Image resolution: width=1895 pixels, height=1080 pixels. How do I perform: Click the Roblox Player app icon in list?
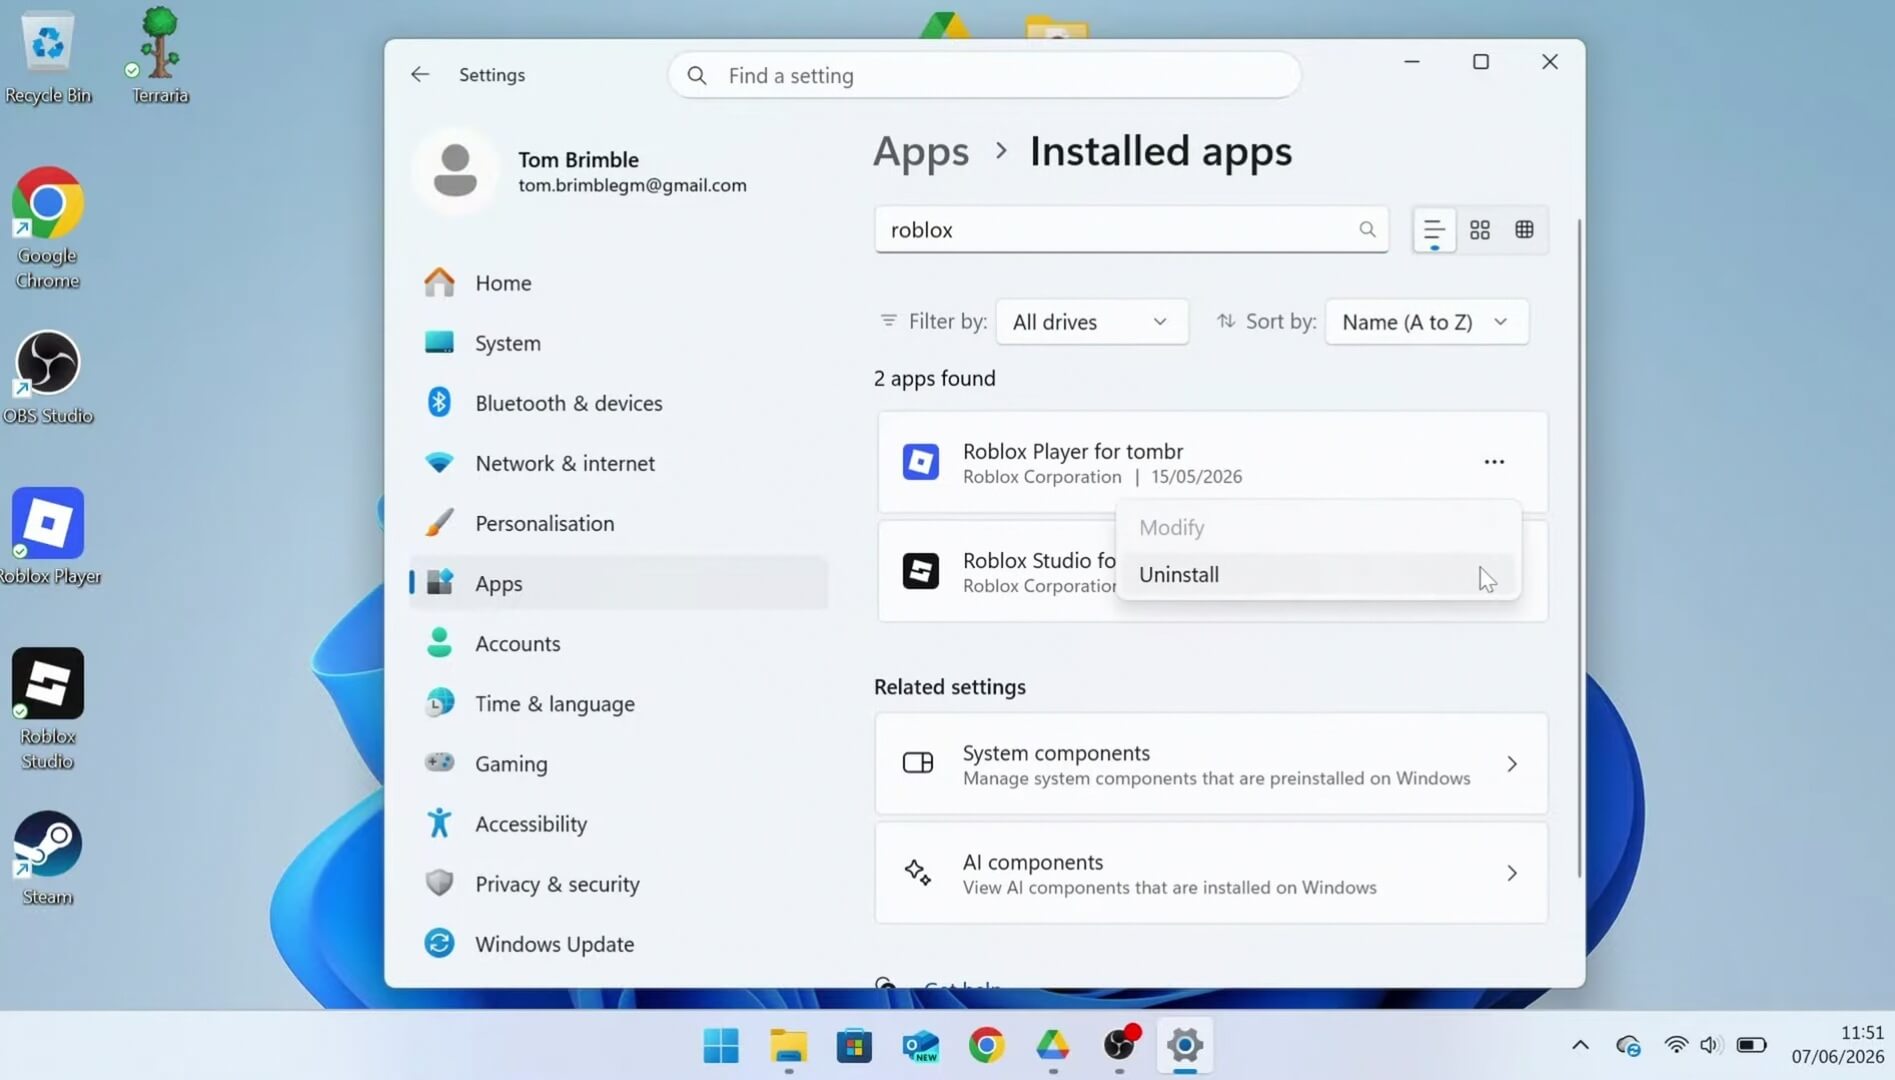920,462
